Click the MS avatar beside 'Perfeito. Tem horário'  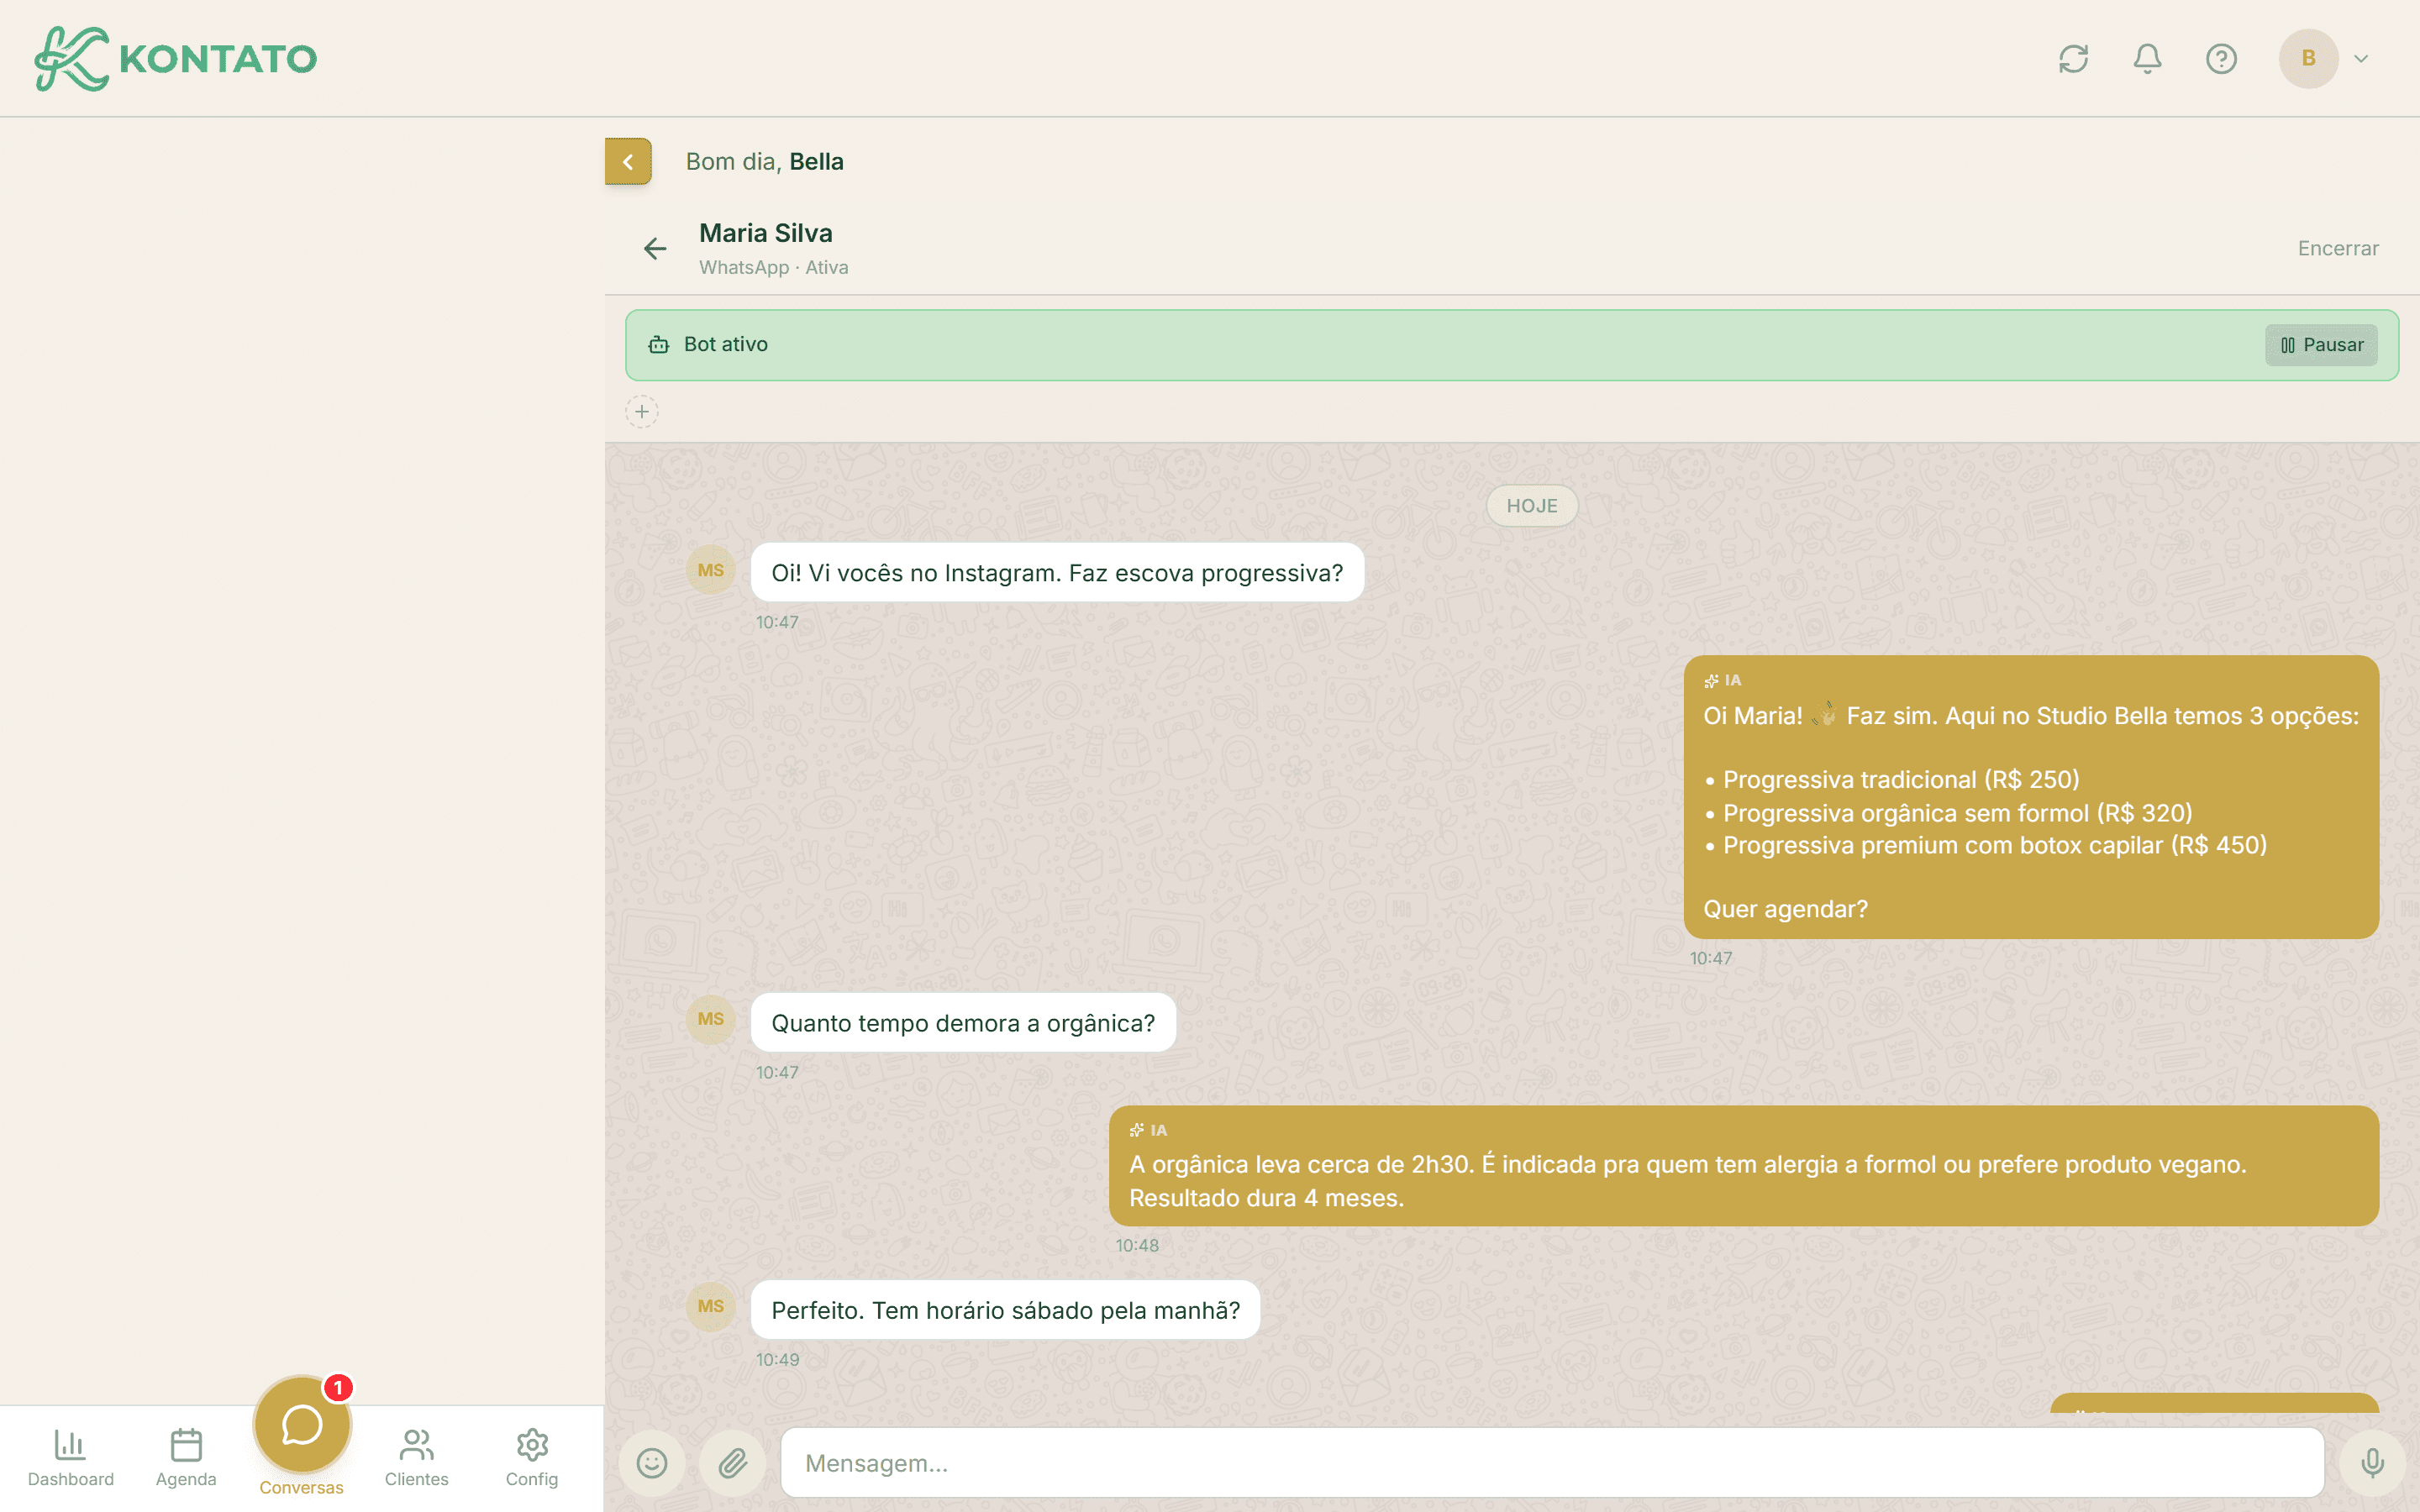[x=711, y=1306]
